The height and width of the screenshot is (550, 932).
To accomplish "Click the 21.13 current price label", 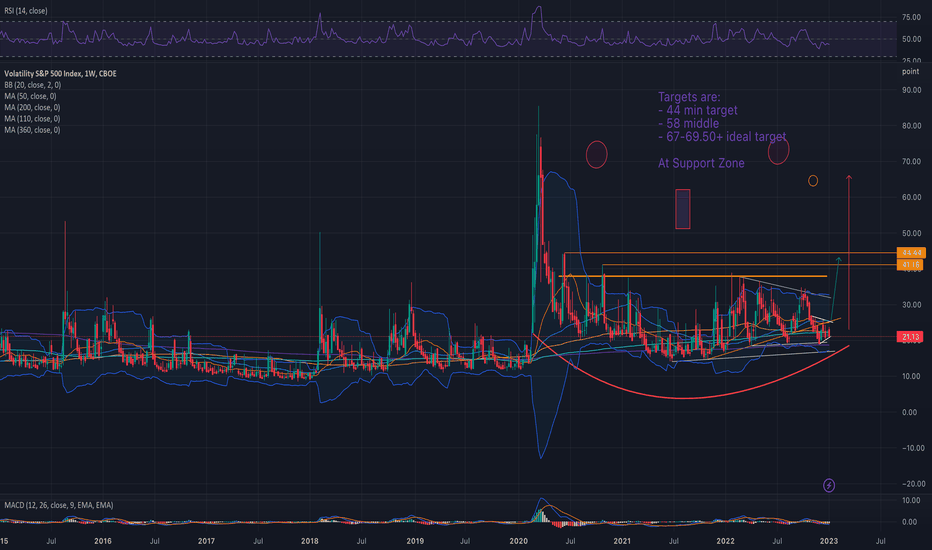I will pyautogui.click(x=911, y=337).
